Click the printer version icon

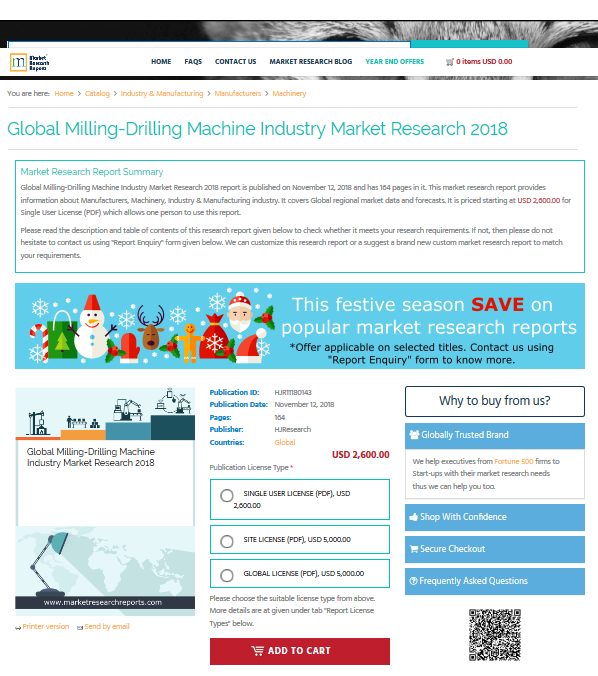pos(18,627)
